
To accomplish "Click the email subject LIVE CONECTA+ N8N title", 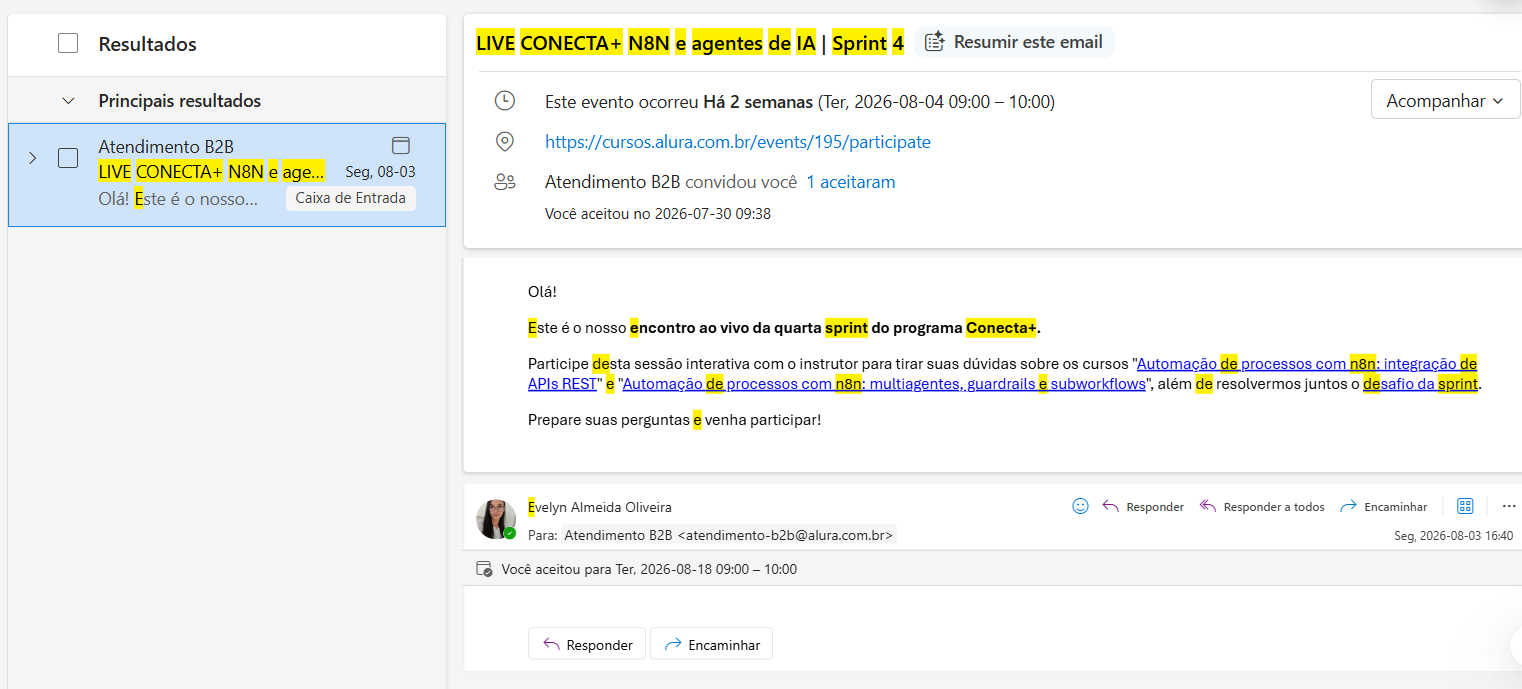I will (689, 42).
